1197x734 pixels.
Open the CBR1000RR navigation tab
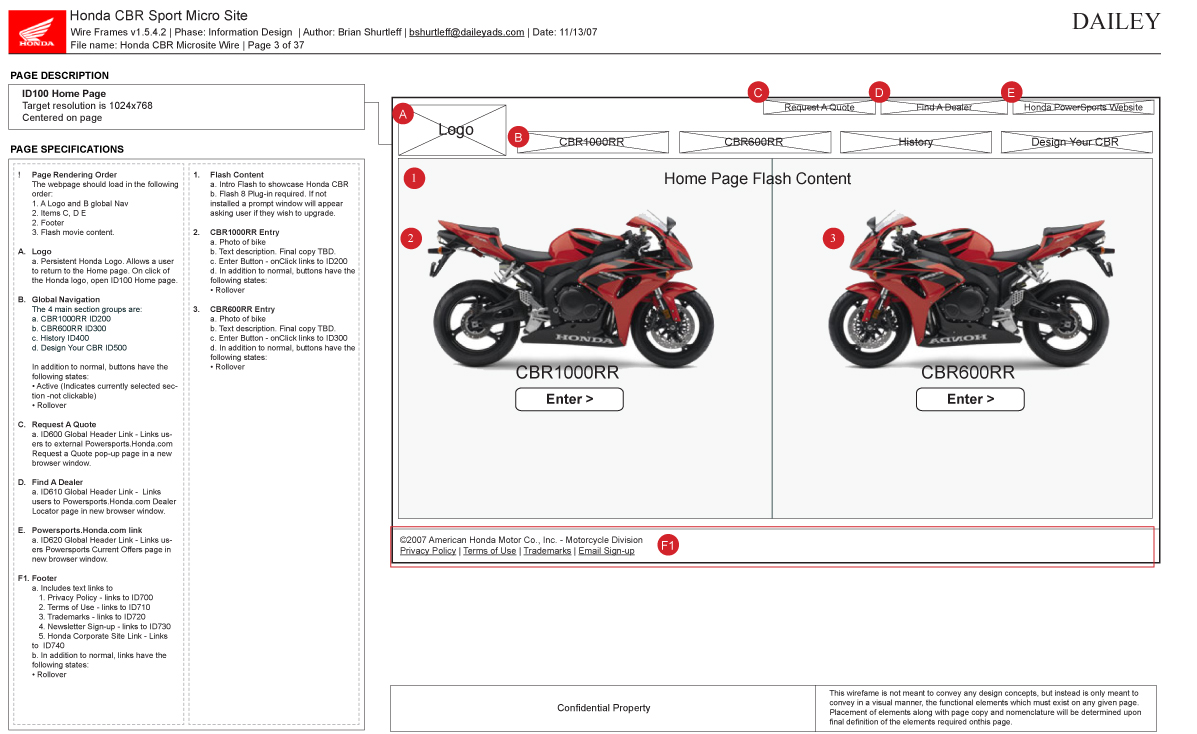click(x=592, y=142)
